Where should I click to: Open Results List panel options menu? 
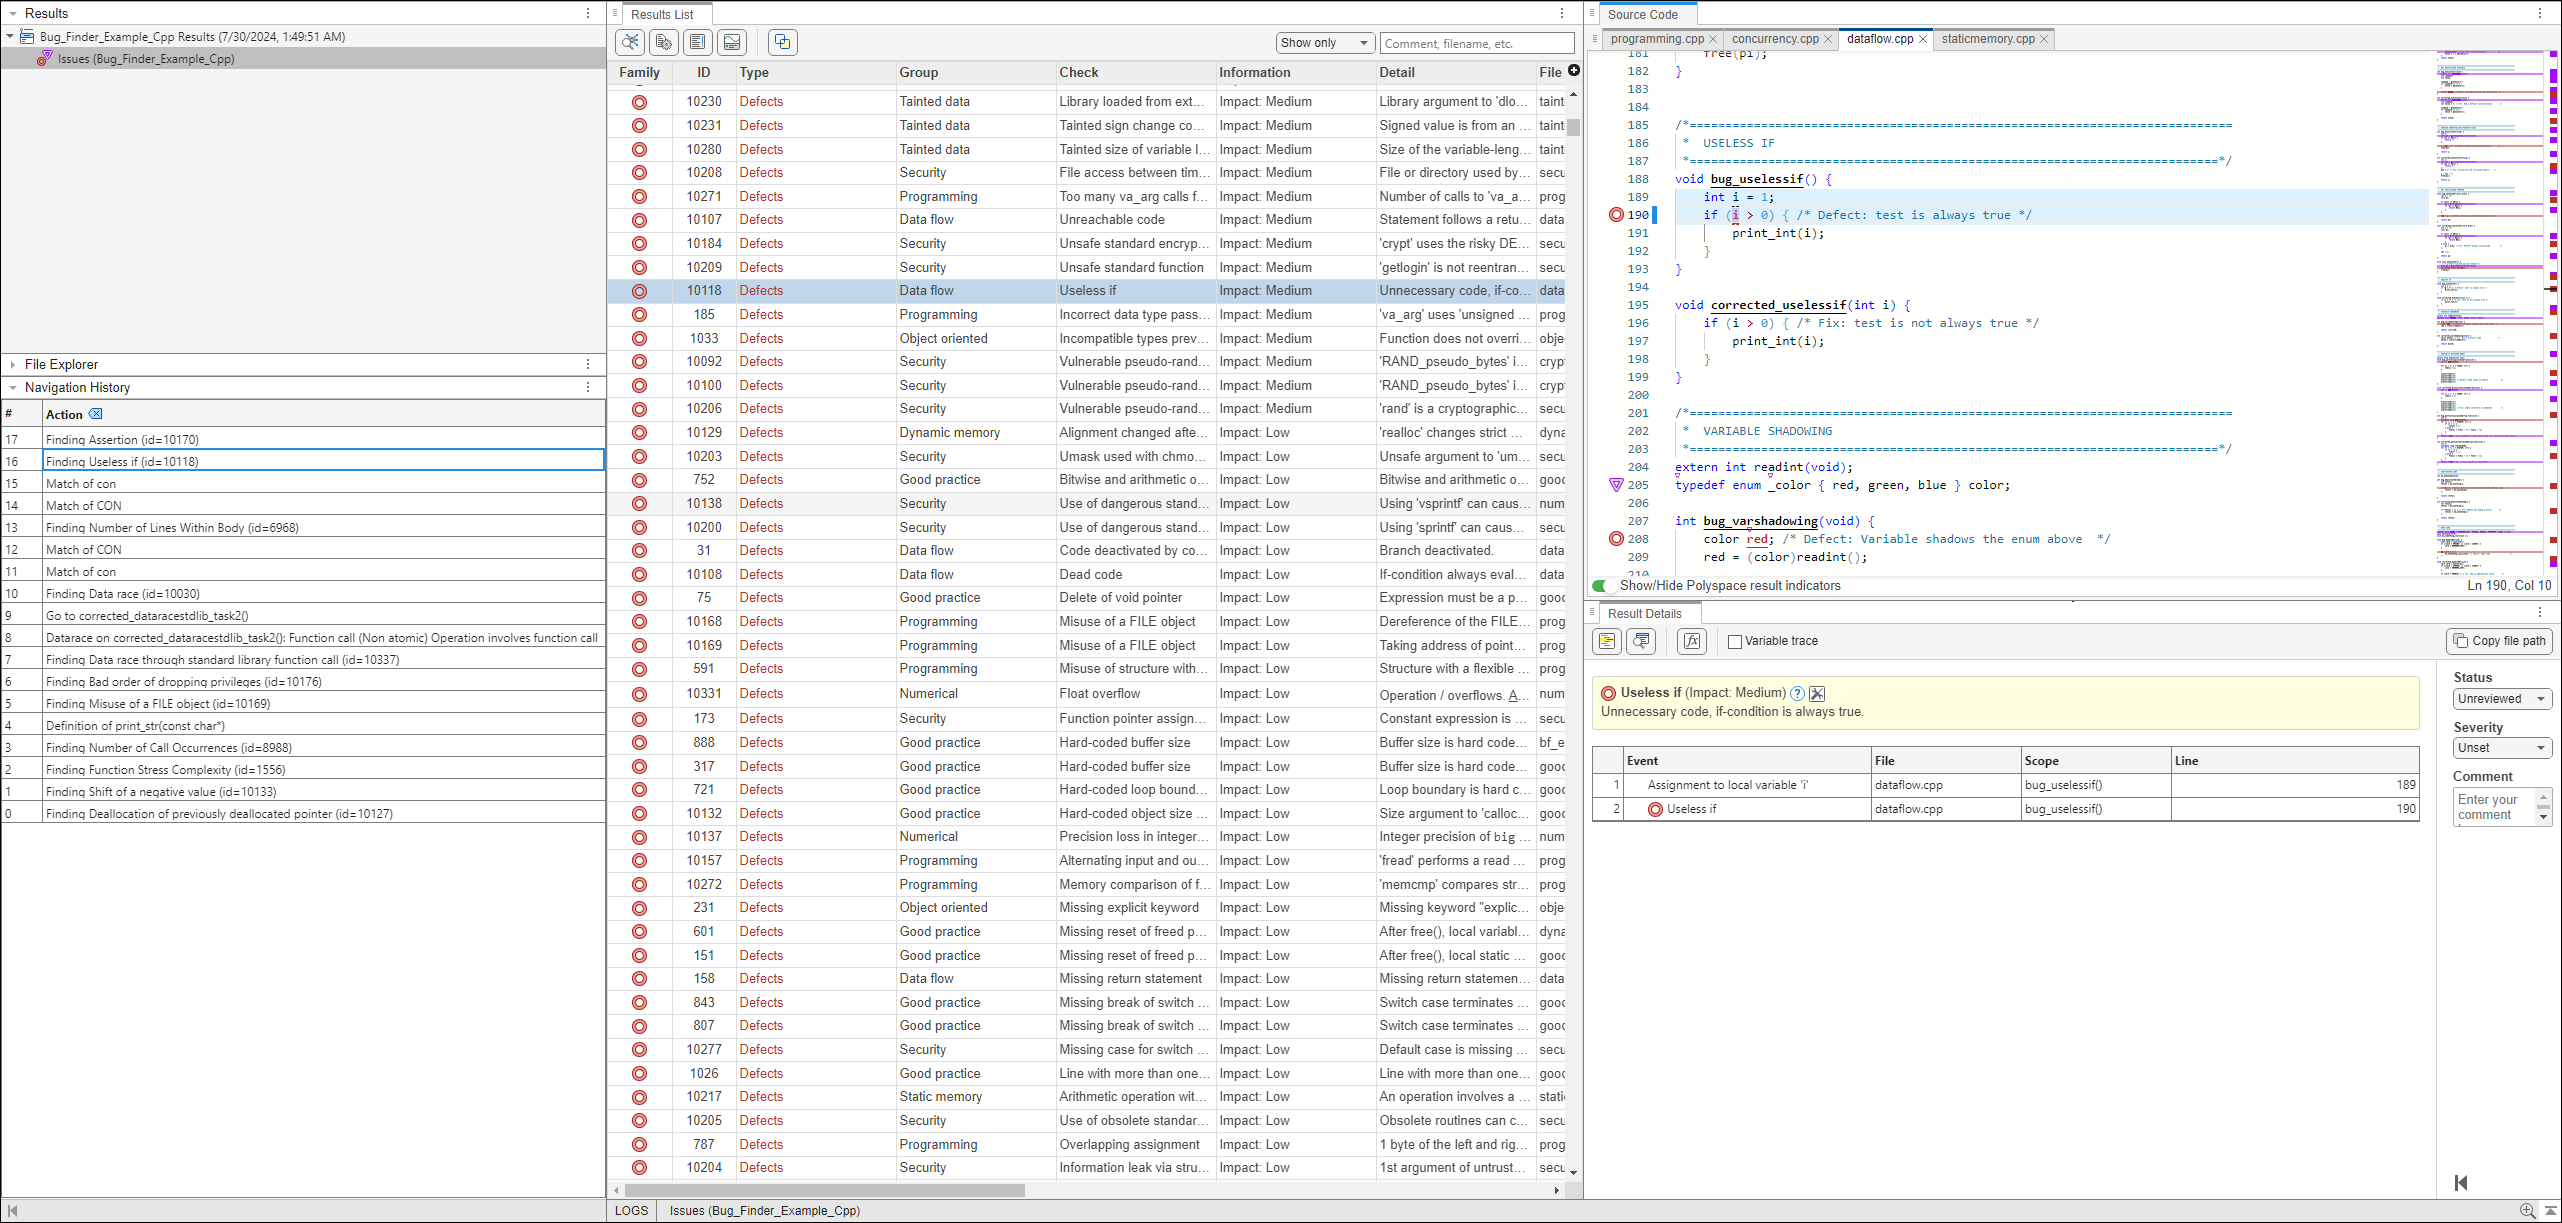[x=1562, y=14]
